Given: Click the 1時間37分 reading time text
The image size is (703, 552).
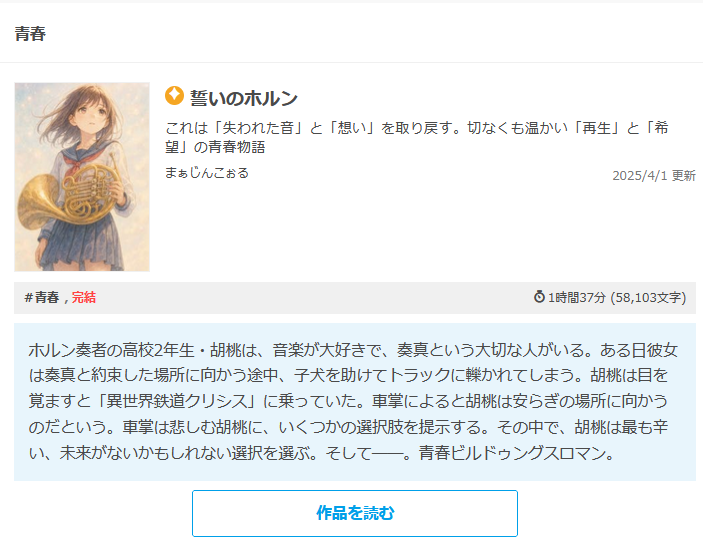Looking at the screenshot, I should pyautogui.click(x=577, y=297).
